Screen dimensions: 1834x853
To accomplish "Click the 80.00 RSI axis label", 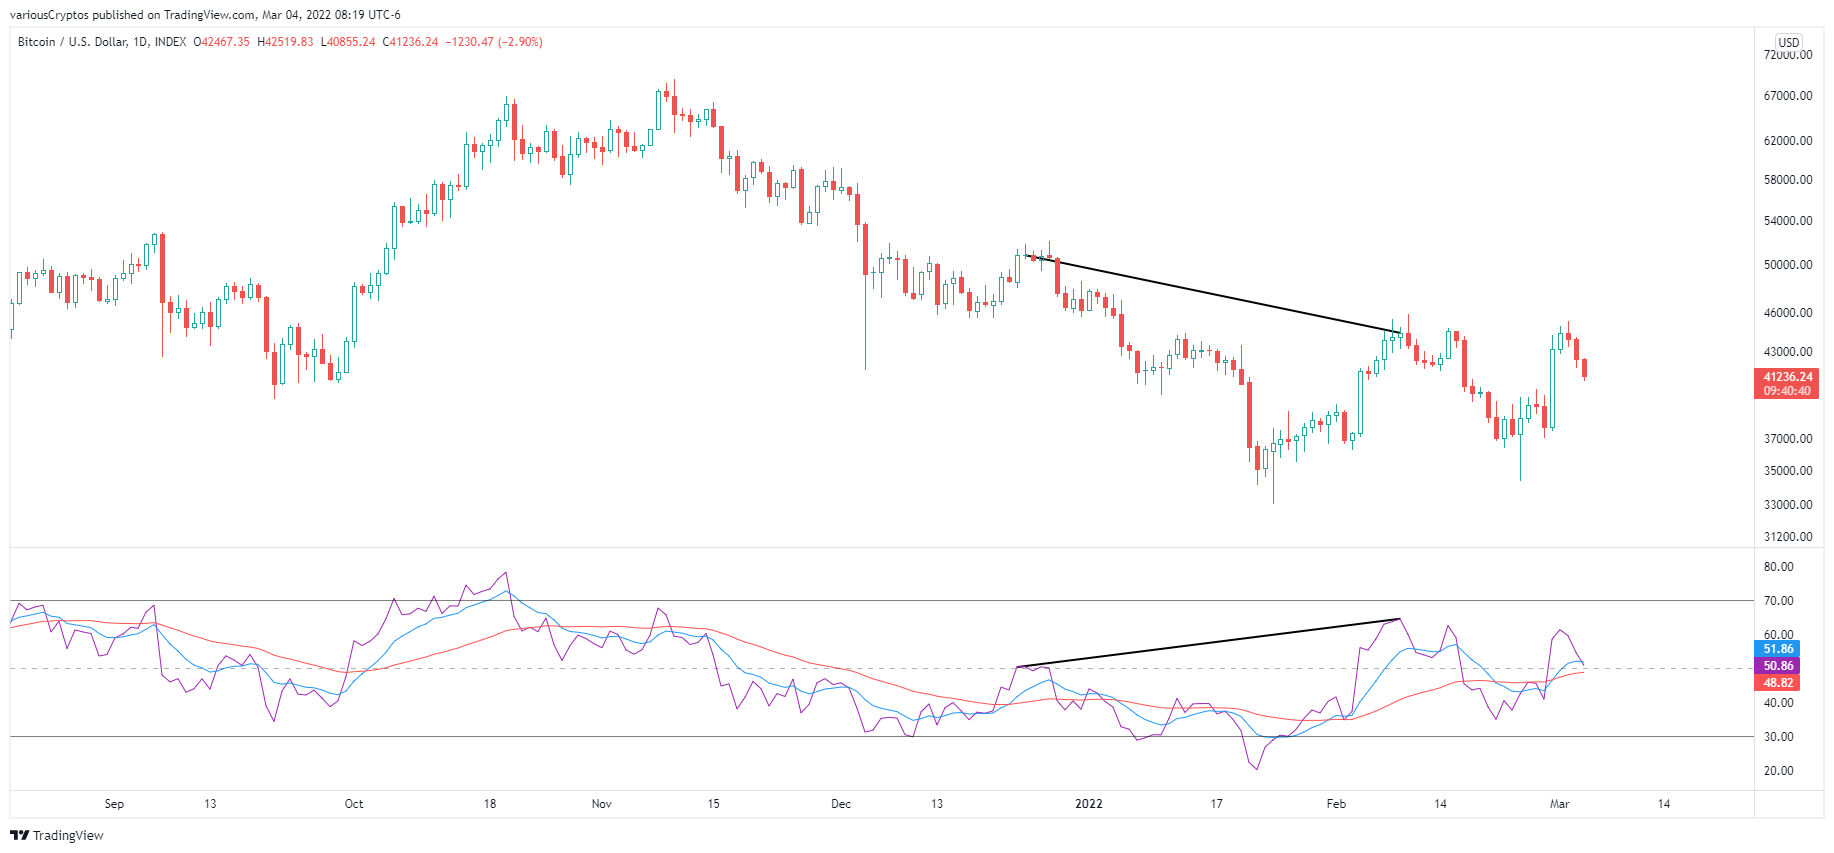I will 1778,567.
